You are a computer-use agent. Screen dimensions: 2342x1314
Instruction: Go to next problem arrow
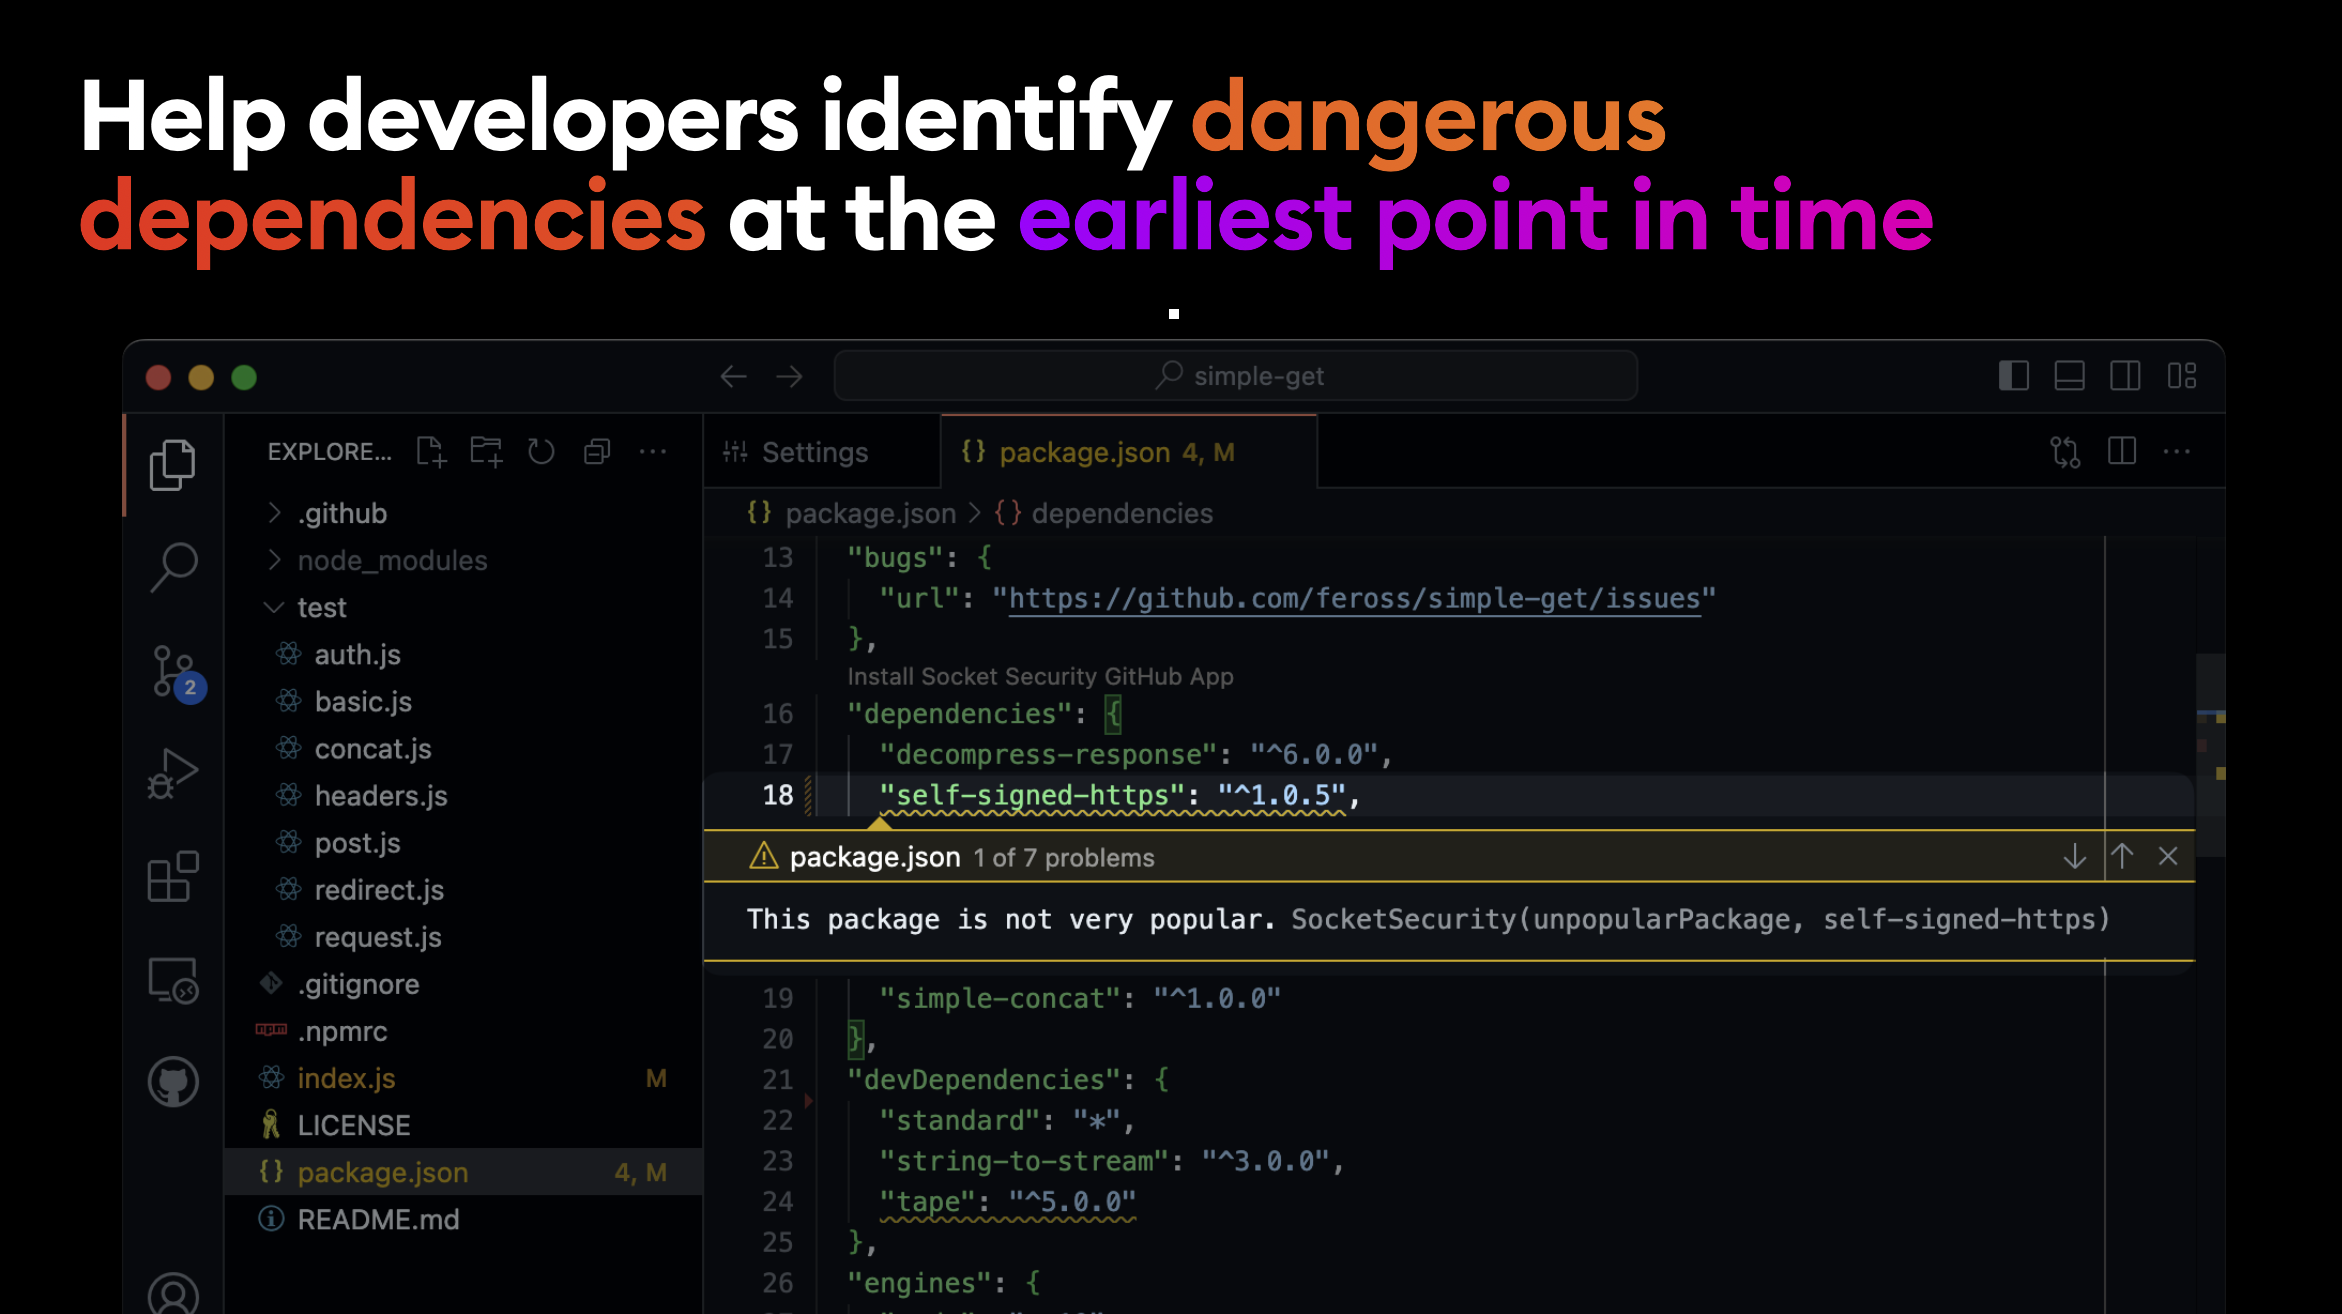point(2075,856)
